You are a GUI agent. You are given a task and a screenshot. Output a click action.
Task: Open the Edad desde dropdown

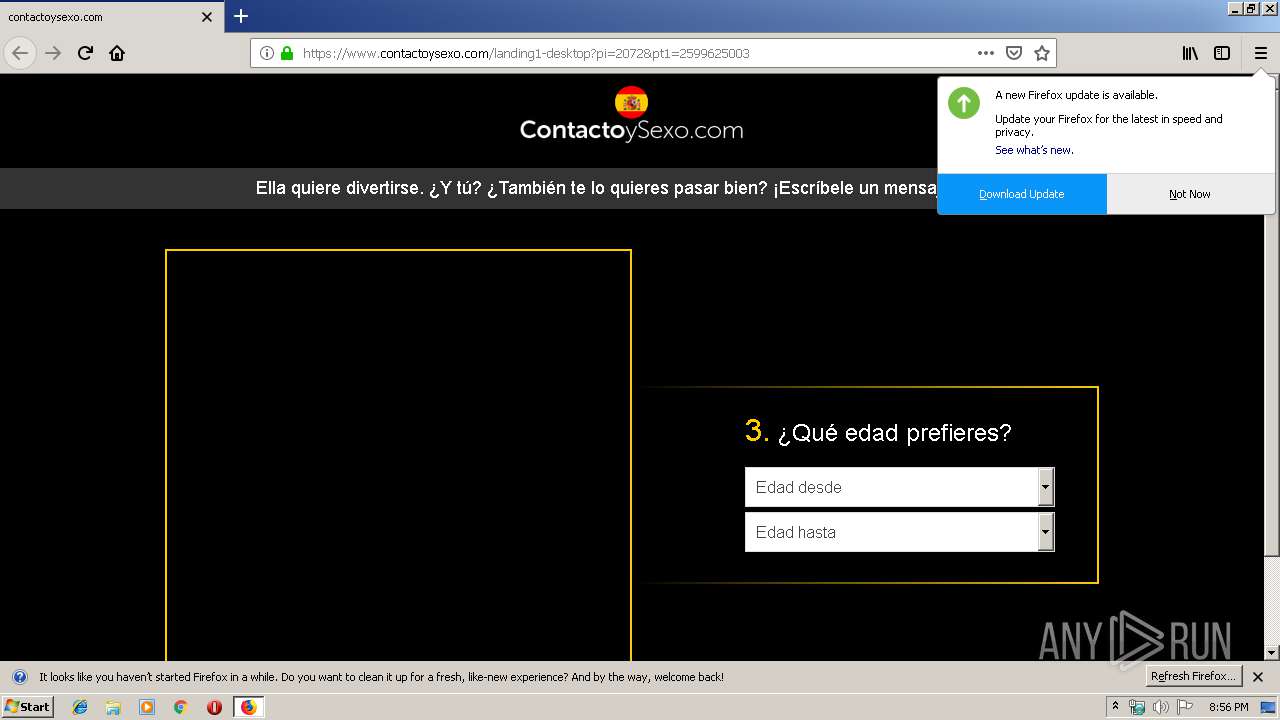click(899, 487)
